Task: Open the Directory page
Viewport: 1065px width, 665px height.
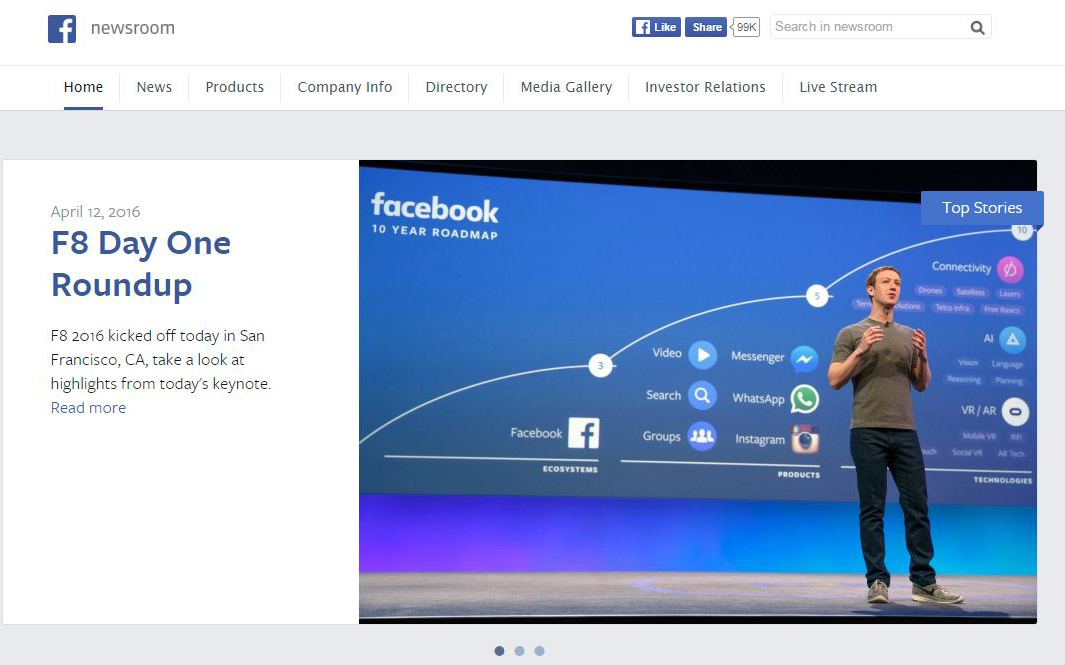Action: [x=456, y=87]
